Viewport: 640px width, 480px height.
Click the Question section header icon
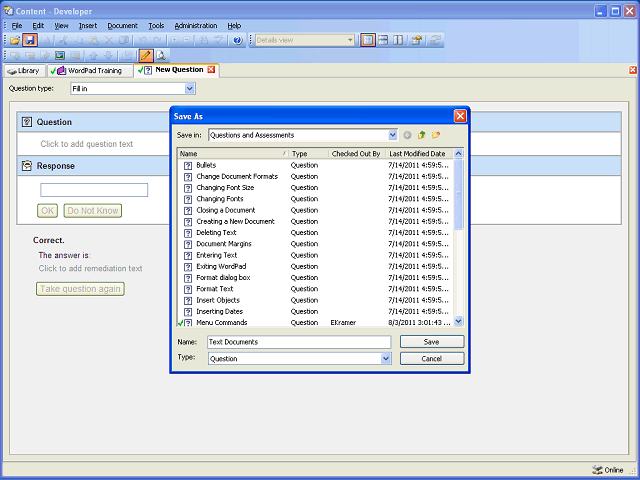27,122
